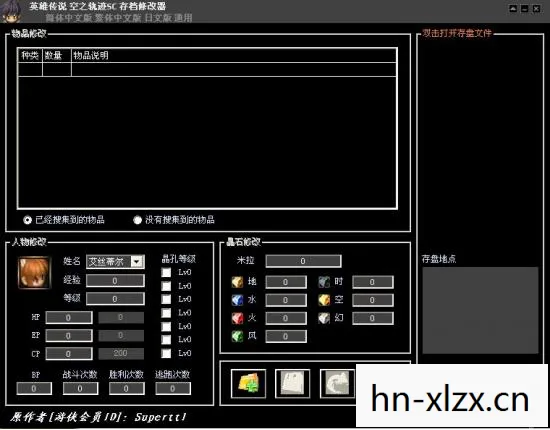Click the max HP grayed field
Viewport: 550px width, 430px height.
click(x=121, y=317)
